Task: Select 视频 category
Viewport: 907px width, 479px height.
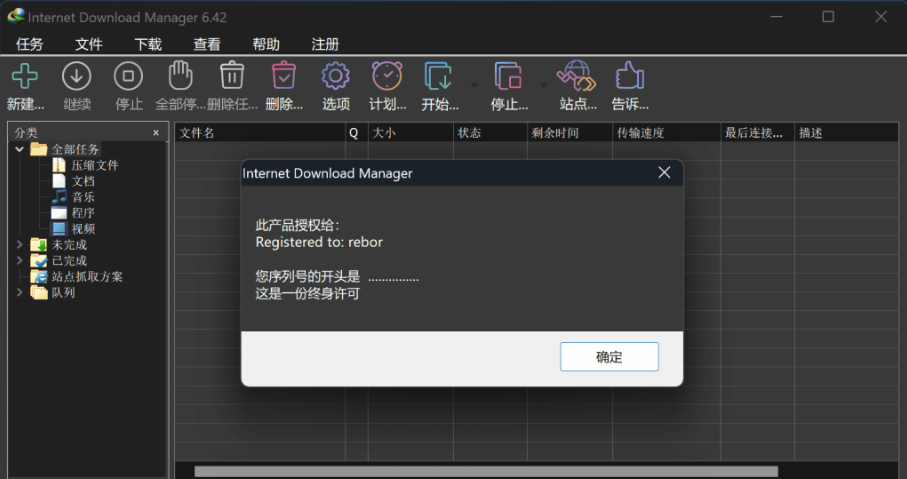Action: (83, 229)
